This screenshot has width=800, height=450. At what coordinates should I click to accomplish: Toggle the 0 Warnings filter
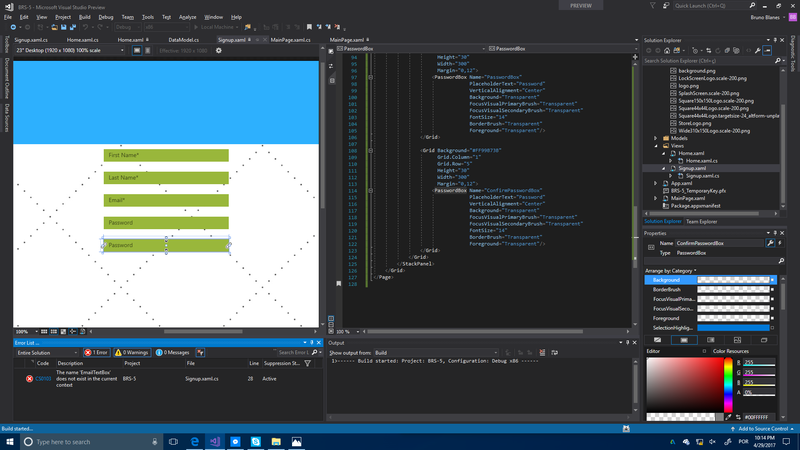tap(133, 353)
